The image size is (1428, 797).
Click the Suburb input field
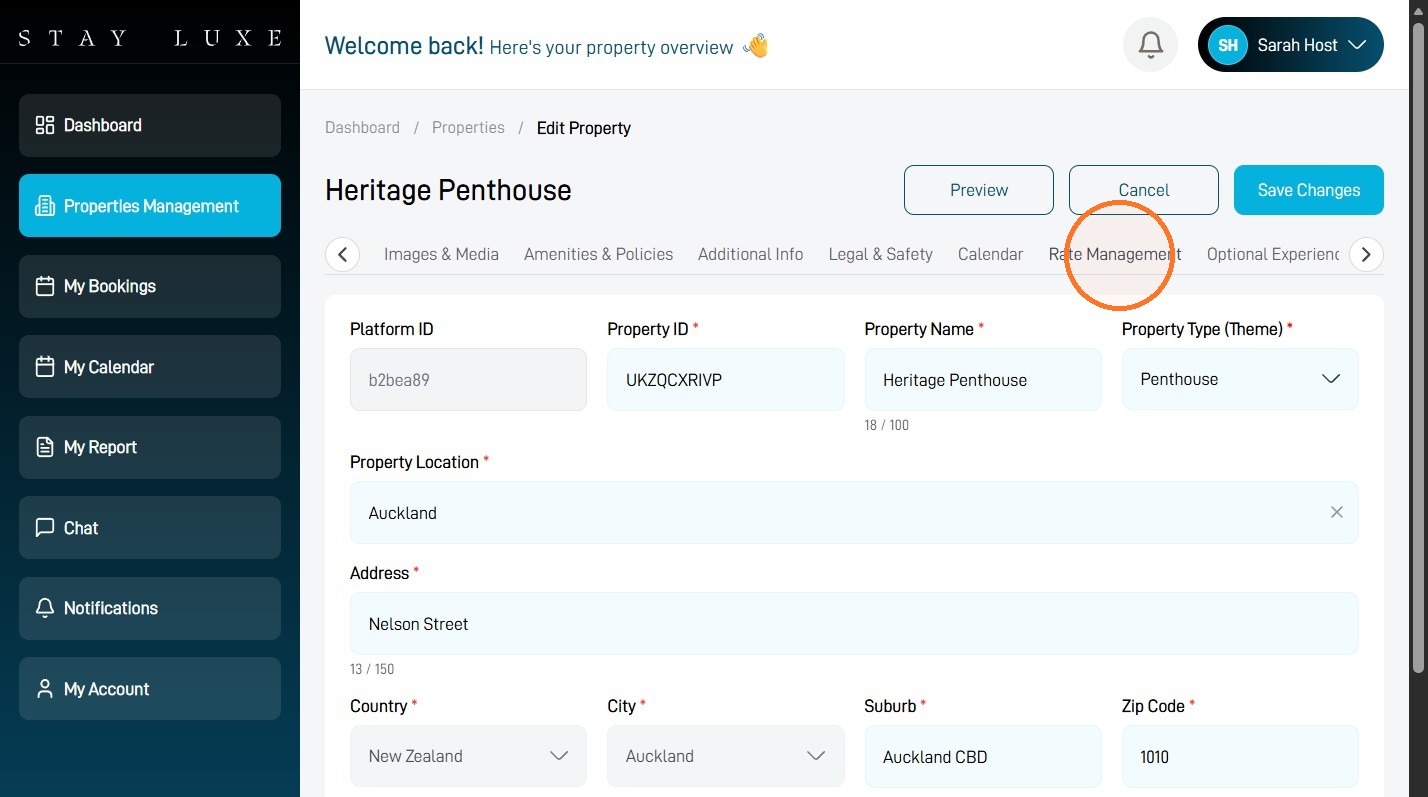click(983, 756)
